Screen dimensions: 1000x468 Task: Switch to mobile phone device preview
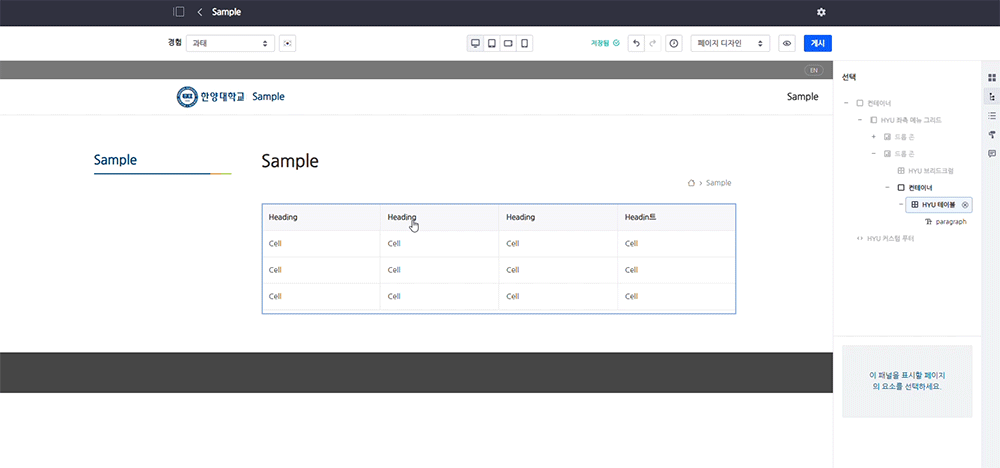[x=524, y=44]
